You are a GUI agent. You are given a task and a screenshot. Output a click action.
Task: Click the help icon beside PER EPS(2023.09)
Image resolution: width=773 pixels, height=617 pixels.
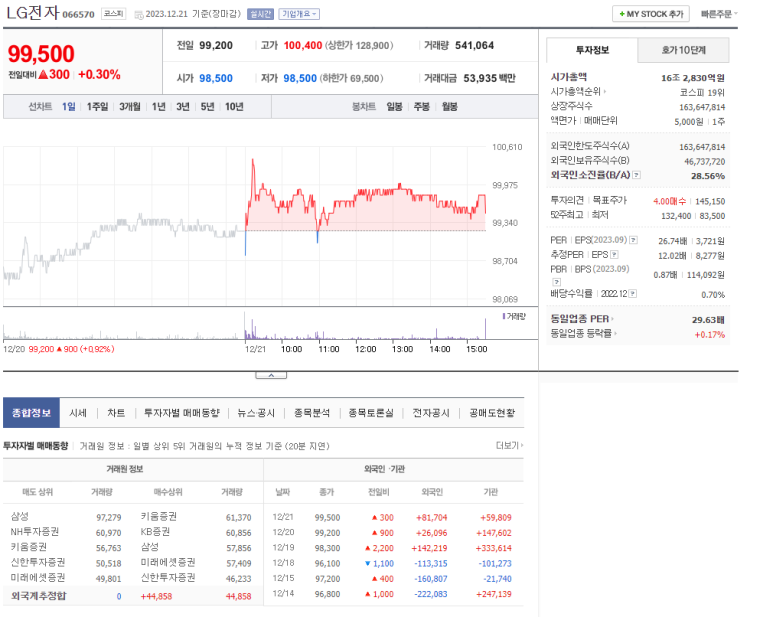633,240
